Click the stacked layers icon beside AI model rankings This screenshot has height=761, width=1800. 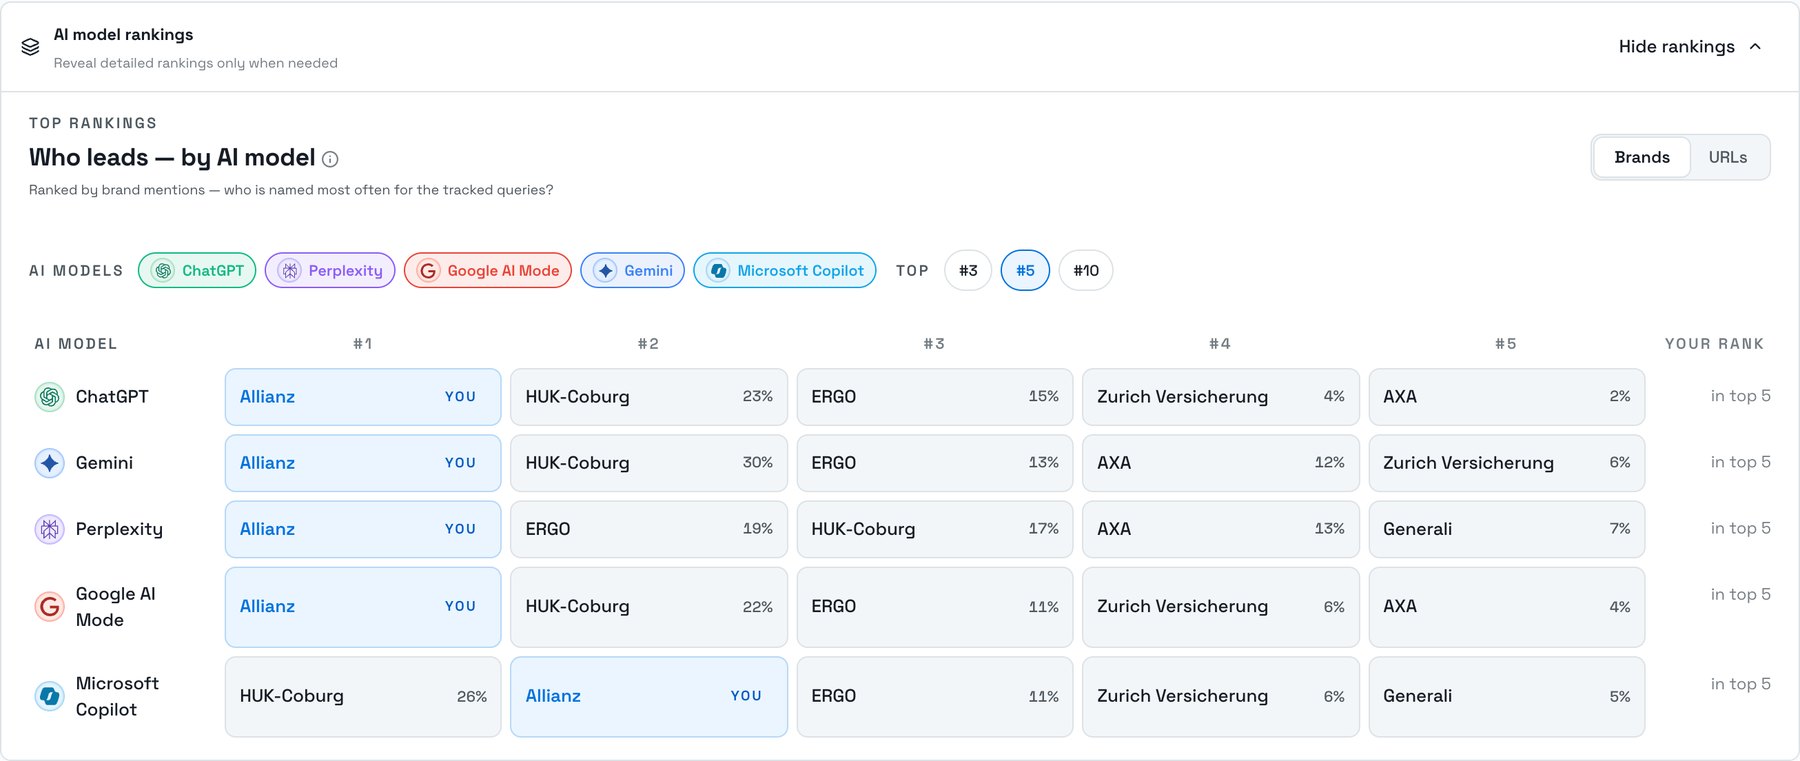pyautogui.click(x=30, y=47)
